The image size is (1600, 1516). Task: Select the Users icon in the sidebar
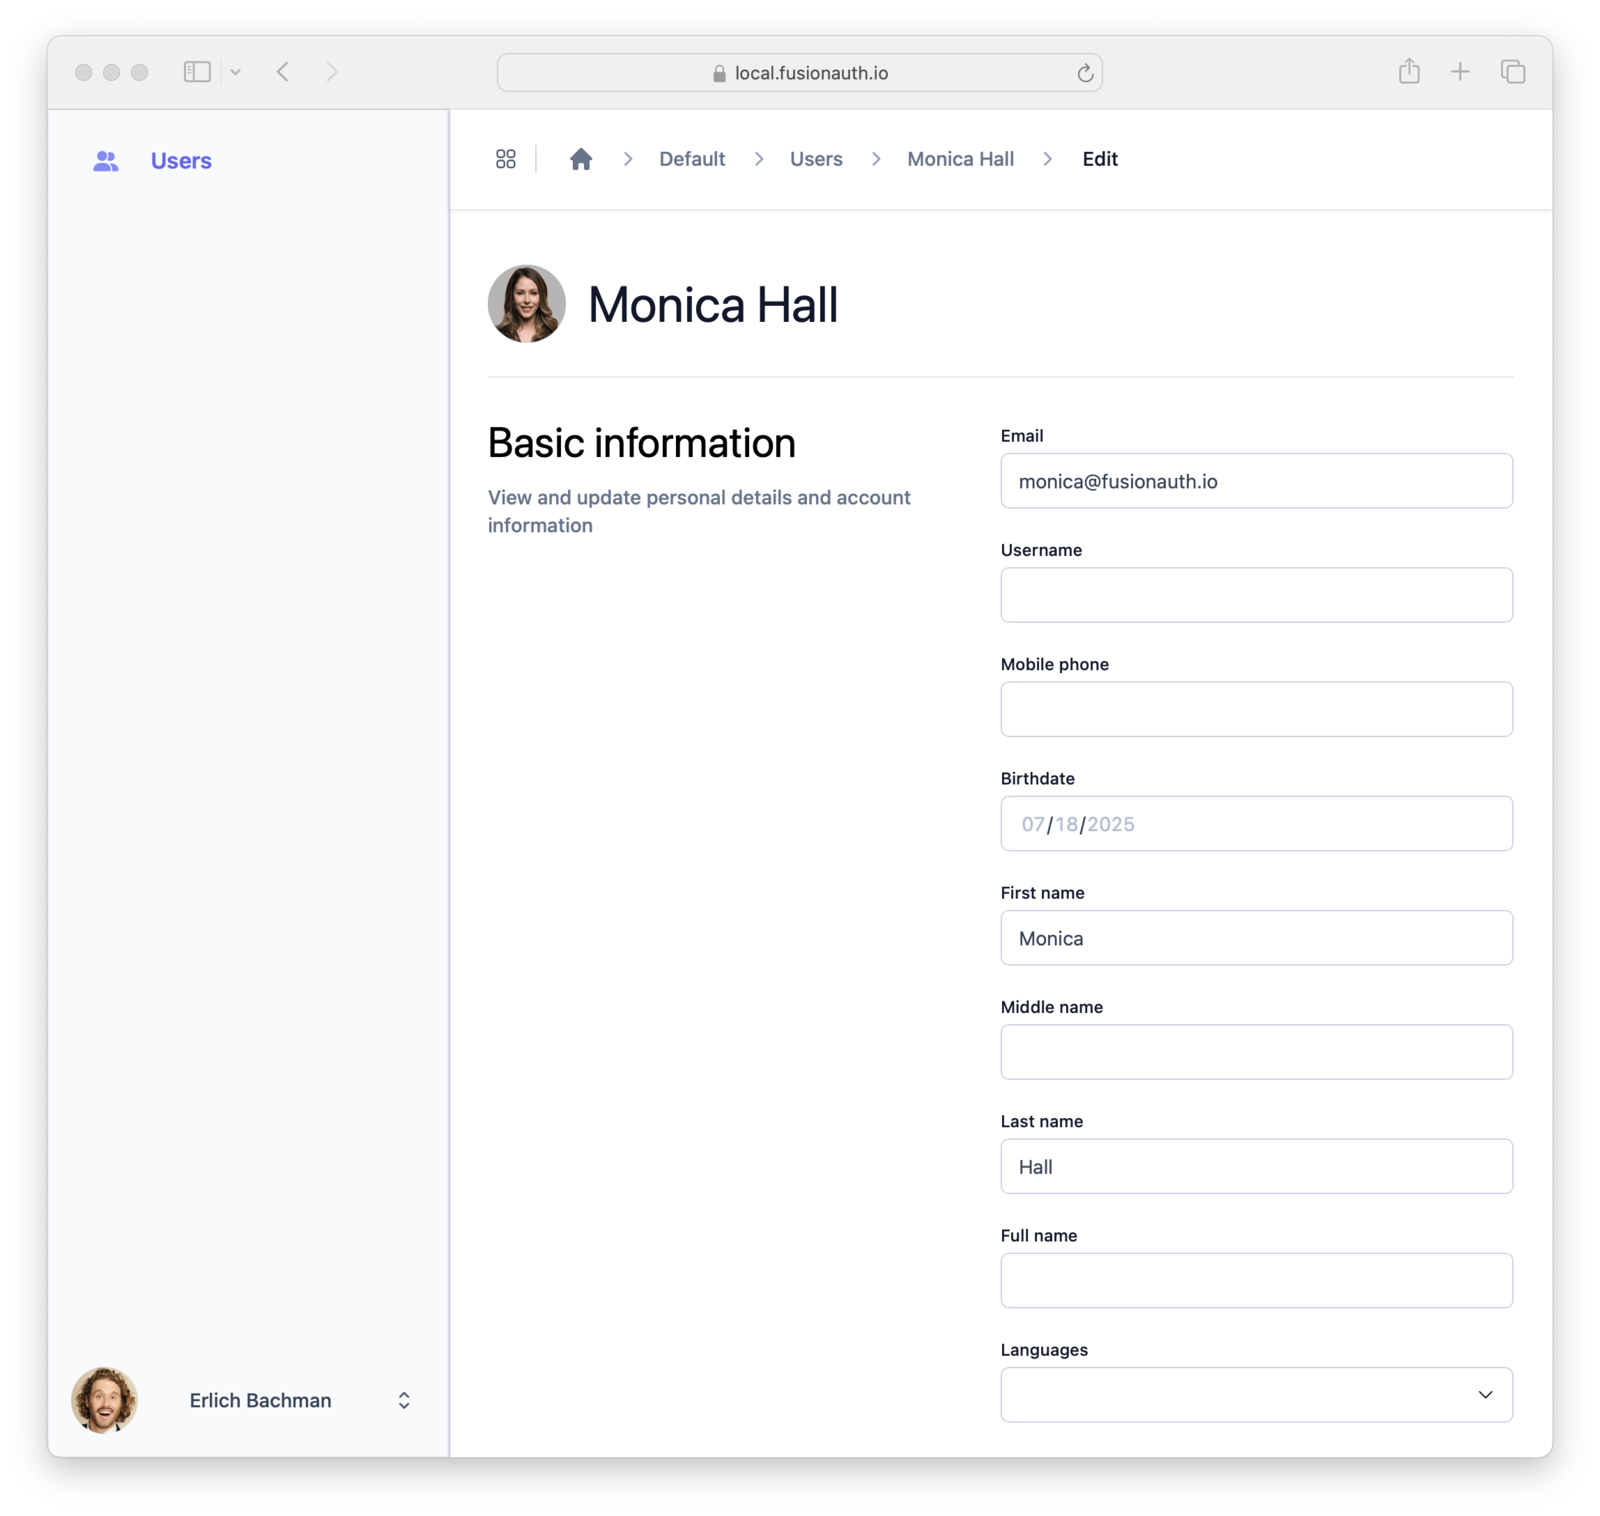(x=106, y=160)
